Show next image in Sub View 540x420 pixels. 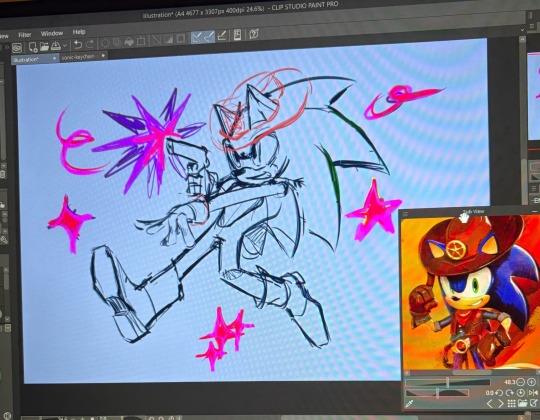pos(501,403)
